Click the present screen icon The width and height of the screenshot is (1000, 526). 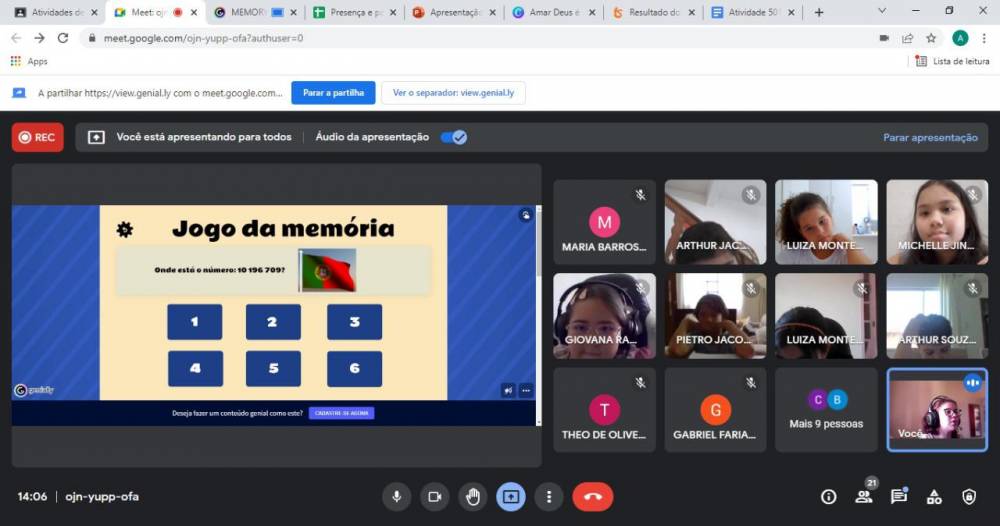click(x=511, y=496)
